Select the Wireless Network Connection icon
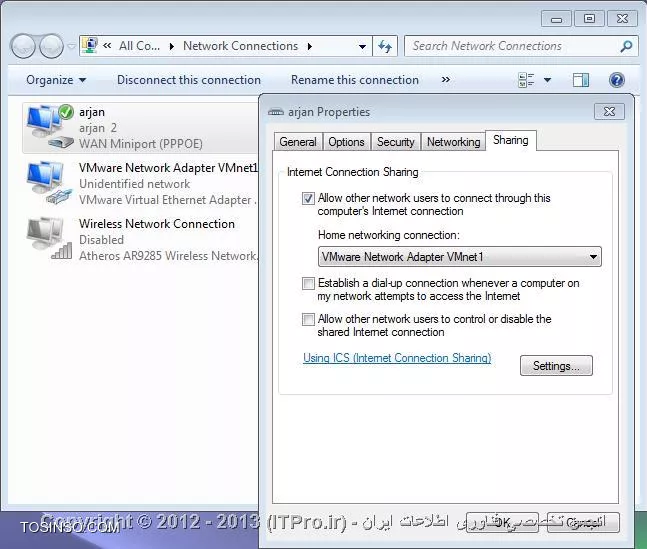Image resolution: width=647 pixels, height=549 pixels. [49, 238]
